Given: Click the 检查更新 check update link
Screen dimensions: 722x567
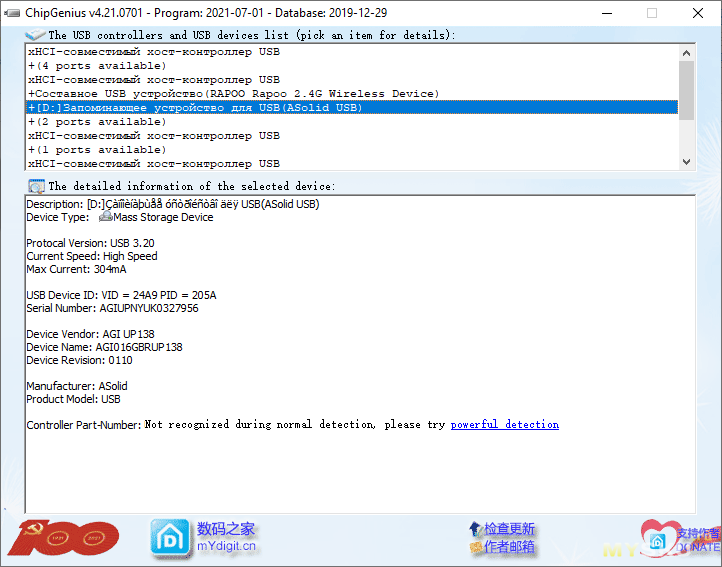Looking at the screenshot, I should coord(509,528).
